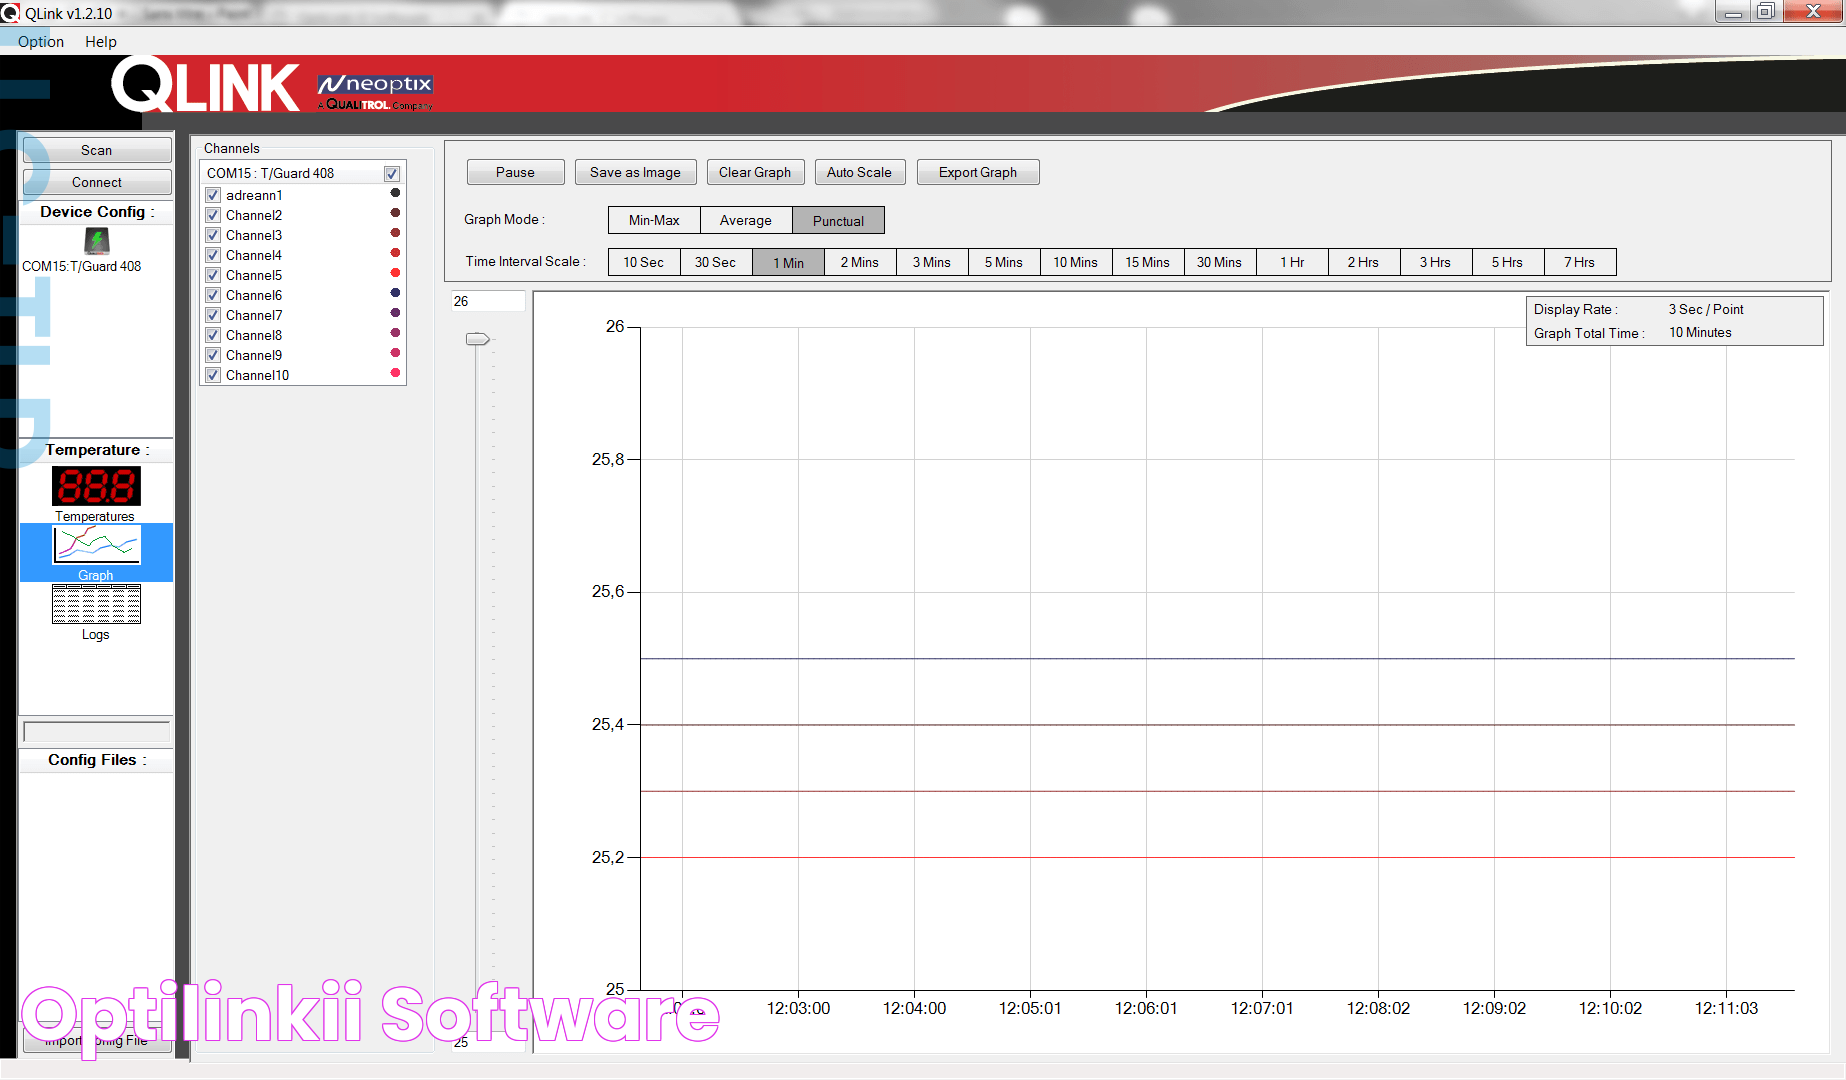The image size is (1846, 1080).
Task: Open the Graph view icon
Action: point(96,545)
